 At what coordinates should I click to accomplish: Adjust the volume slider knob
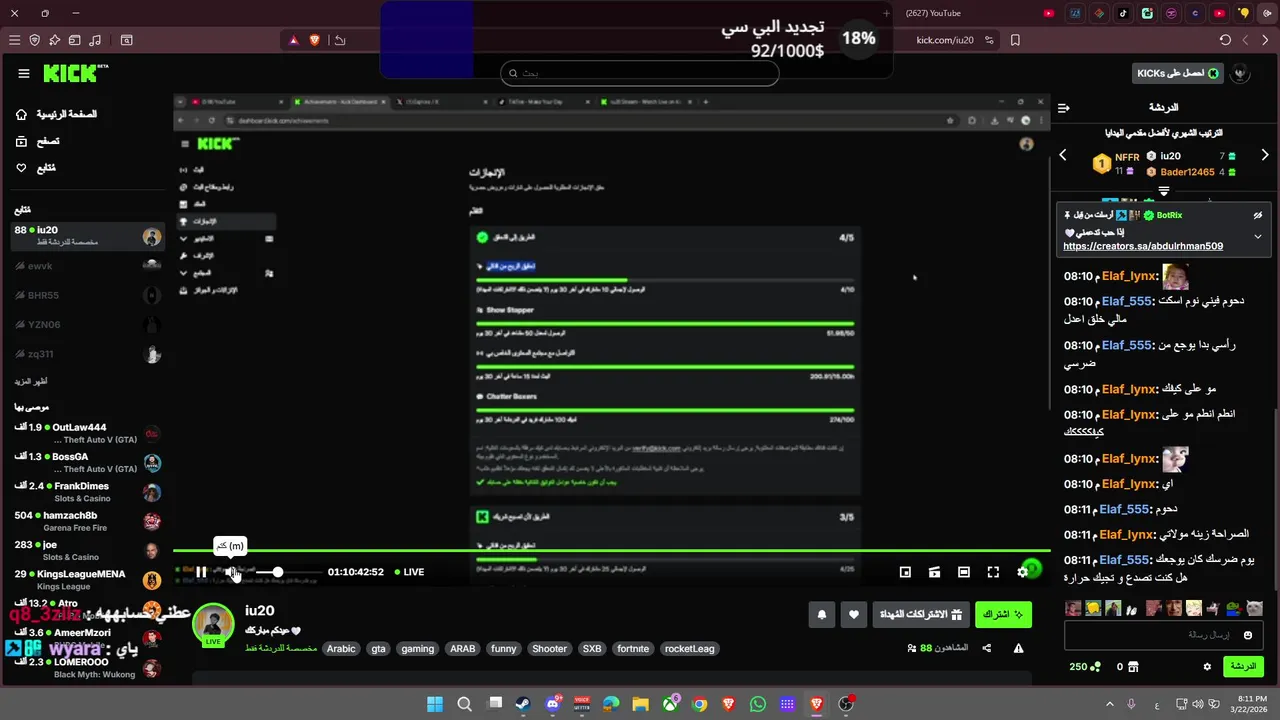pos(278,572)
